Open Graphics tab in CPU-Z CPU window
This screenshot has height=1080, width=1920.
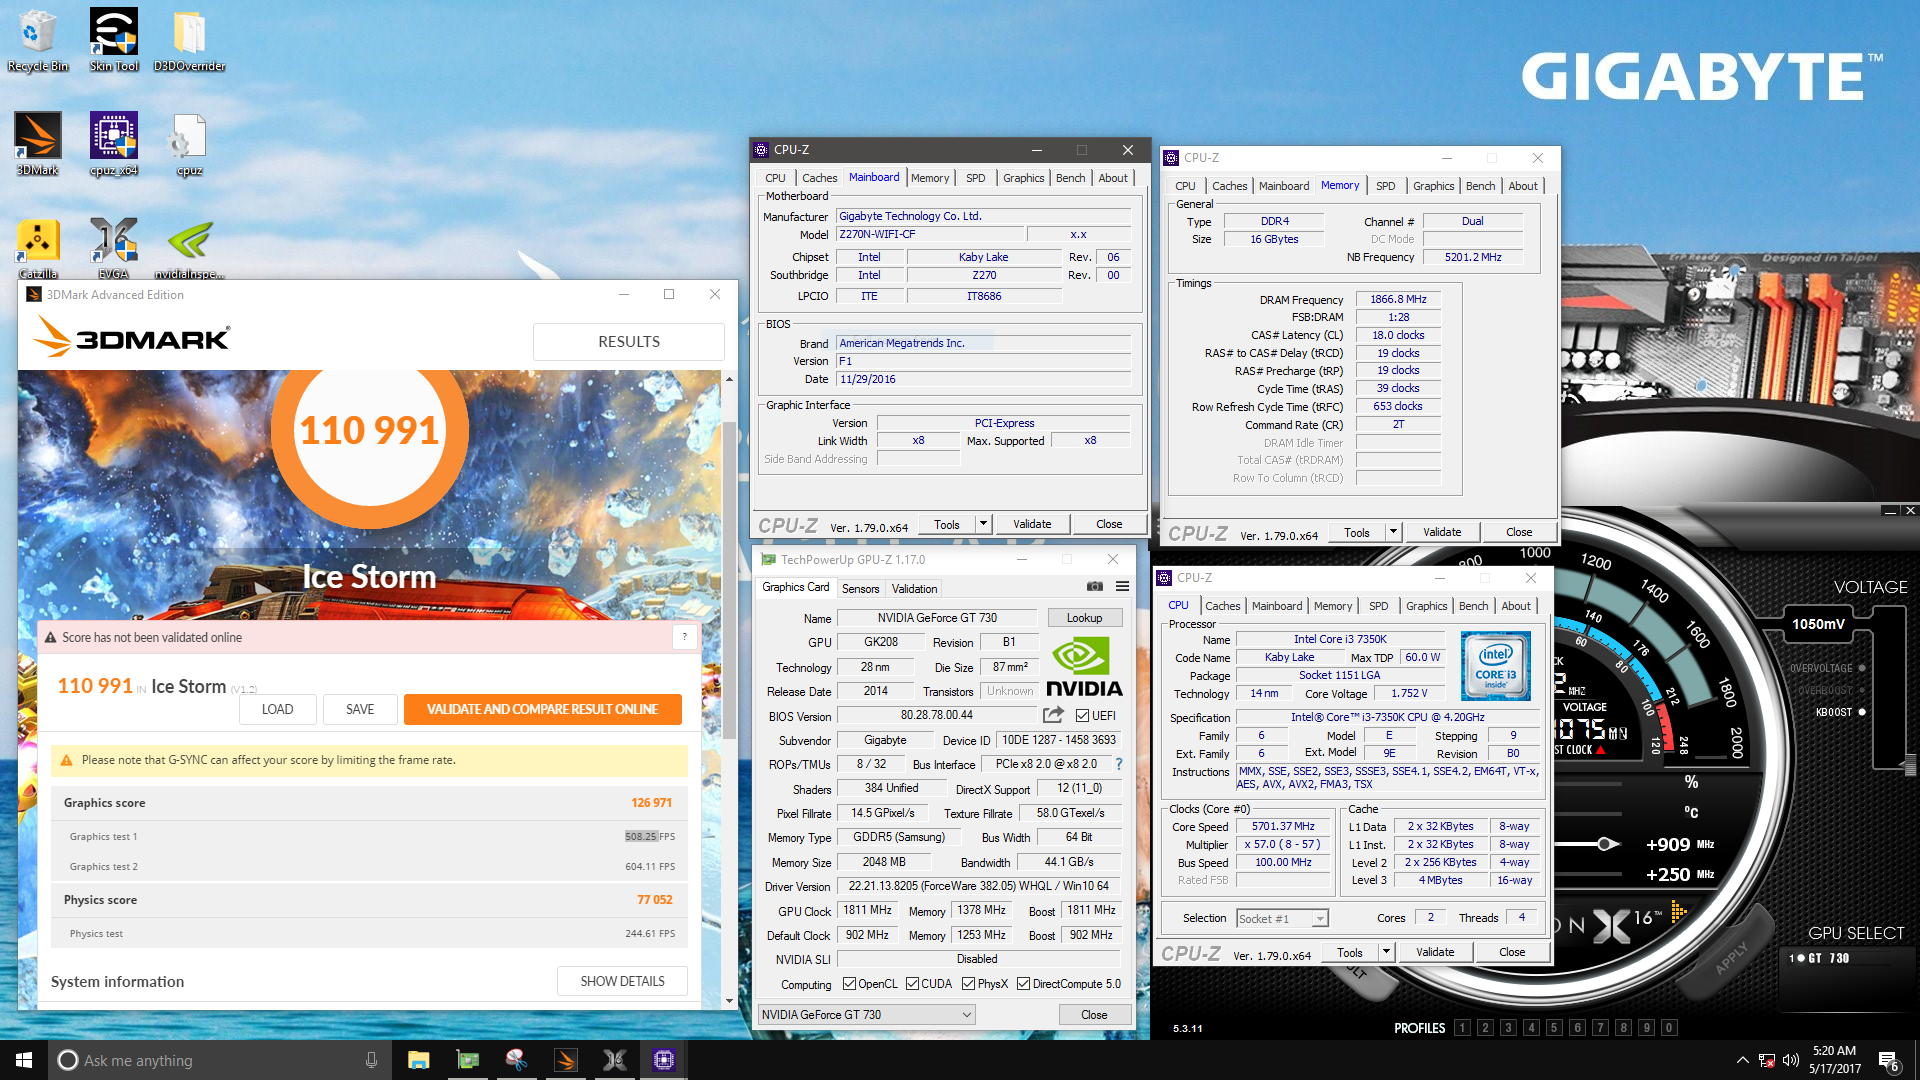tap(1426, 606)
